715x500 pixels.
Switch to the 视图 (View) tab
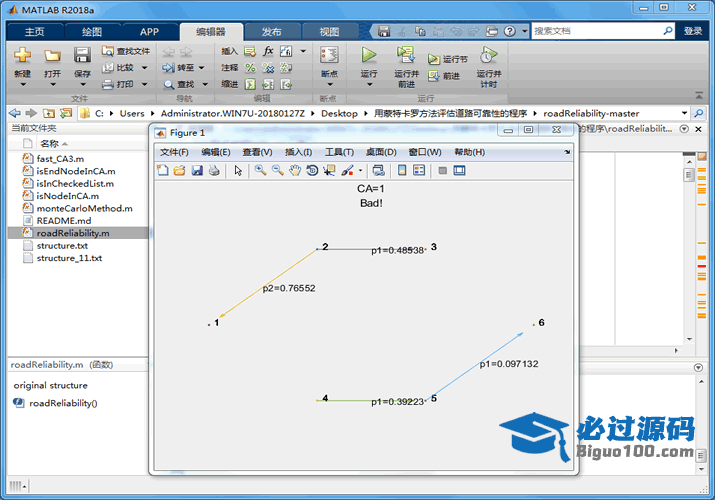click(329, 31)
